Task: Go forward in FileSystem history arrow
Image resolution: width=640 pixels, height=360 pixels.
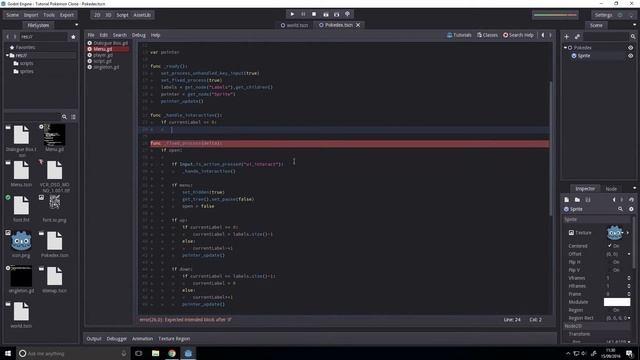Action: [15, 37]
